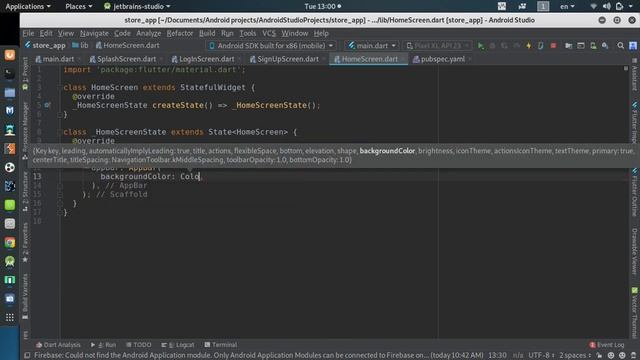The height and width of the screenshot is (360, 640).
Task: Open the Tools menu
Action: point(247,33)
